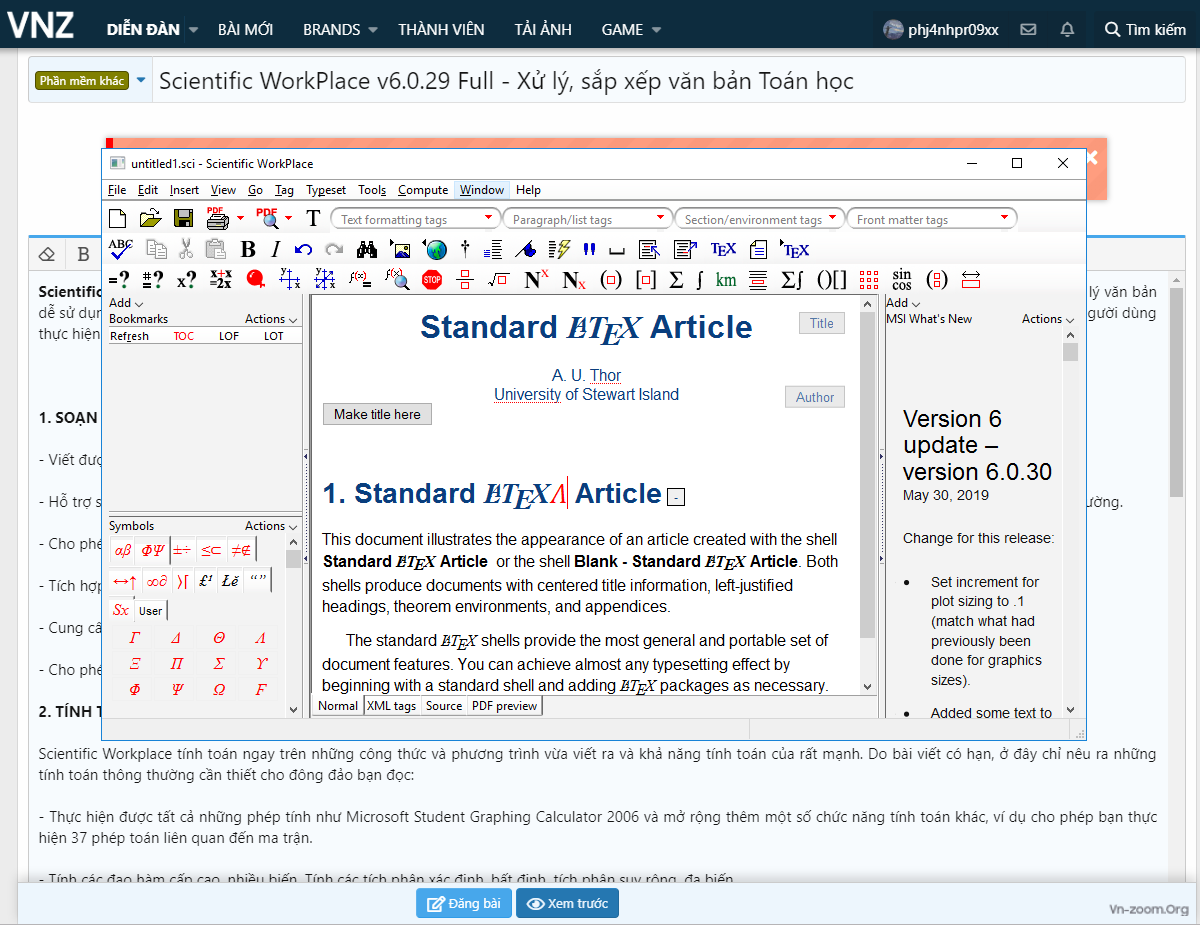The height and width of the screenshot is (926, 1200).
Task: Open the Insert menu
Action: 184,190
